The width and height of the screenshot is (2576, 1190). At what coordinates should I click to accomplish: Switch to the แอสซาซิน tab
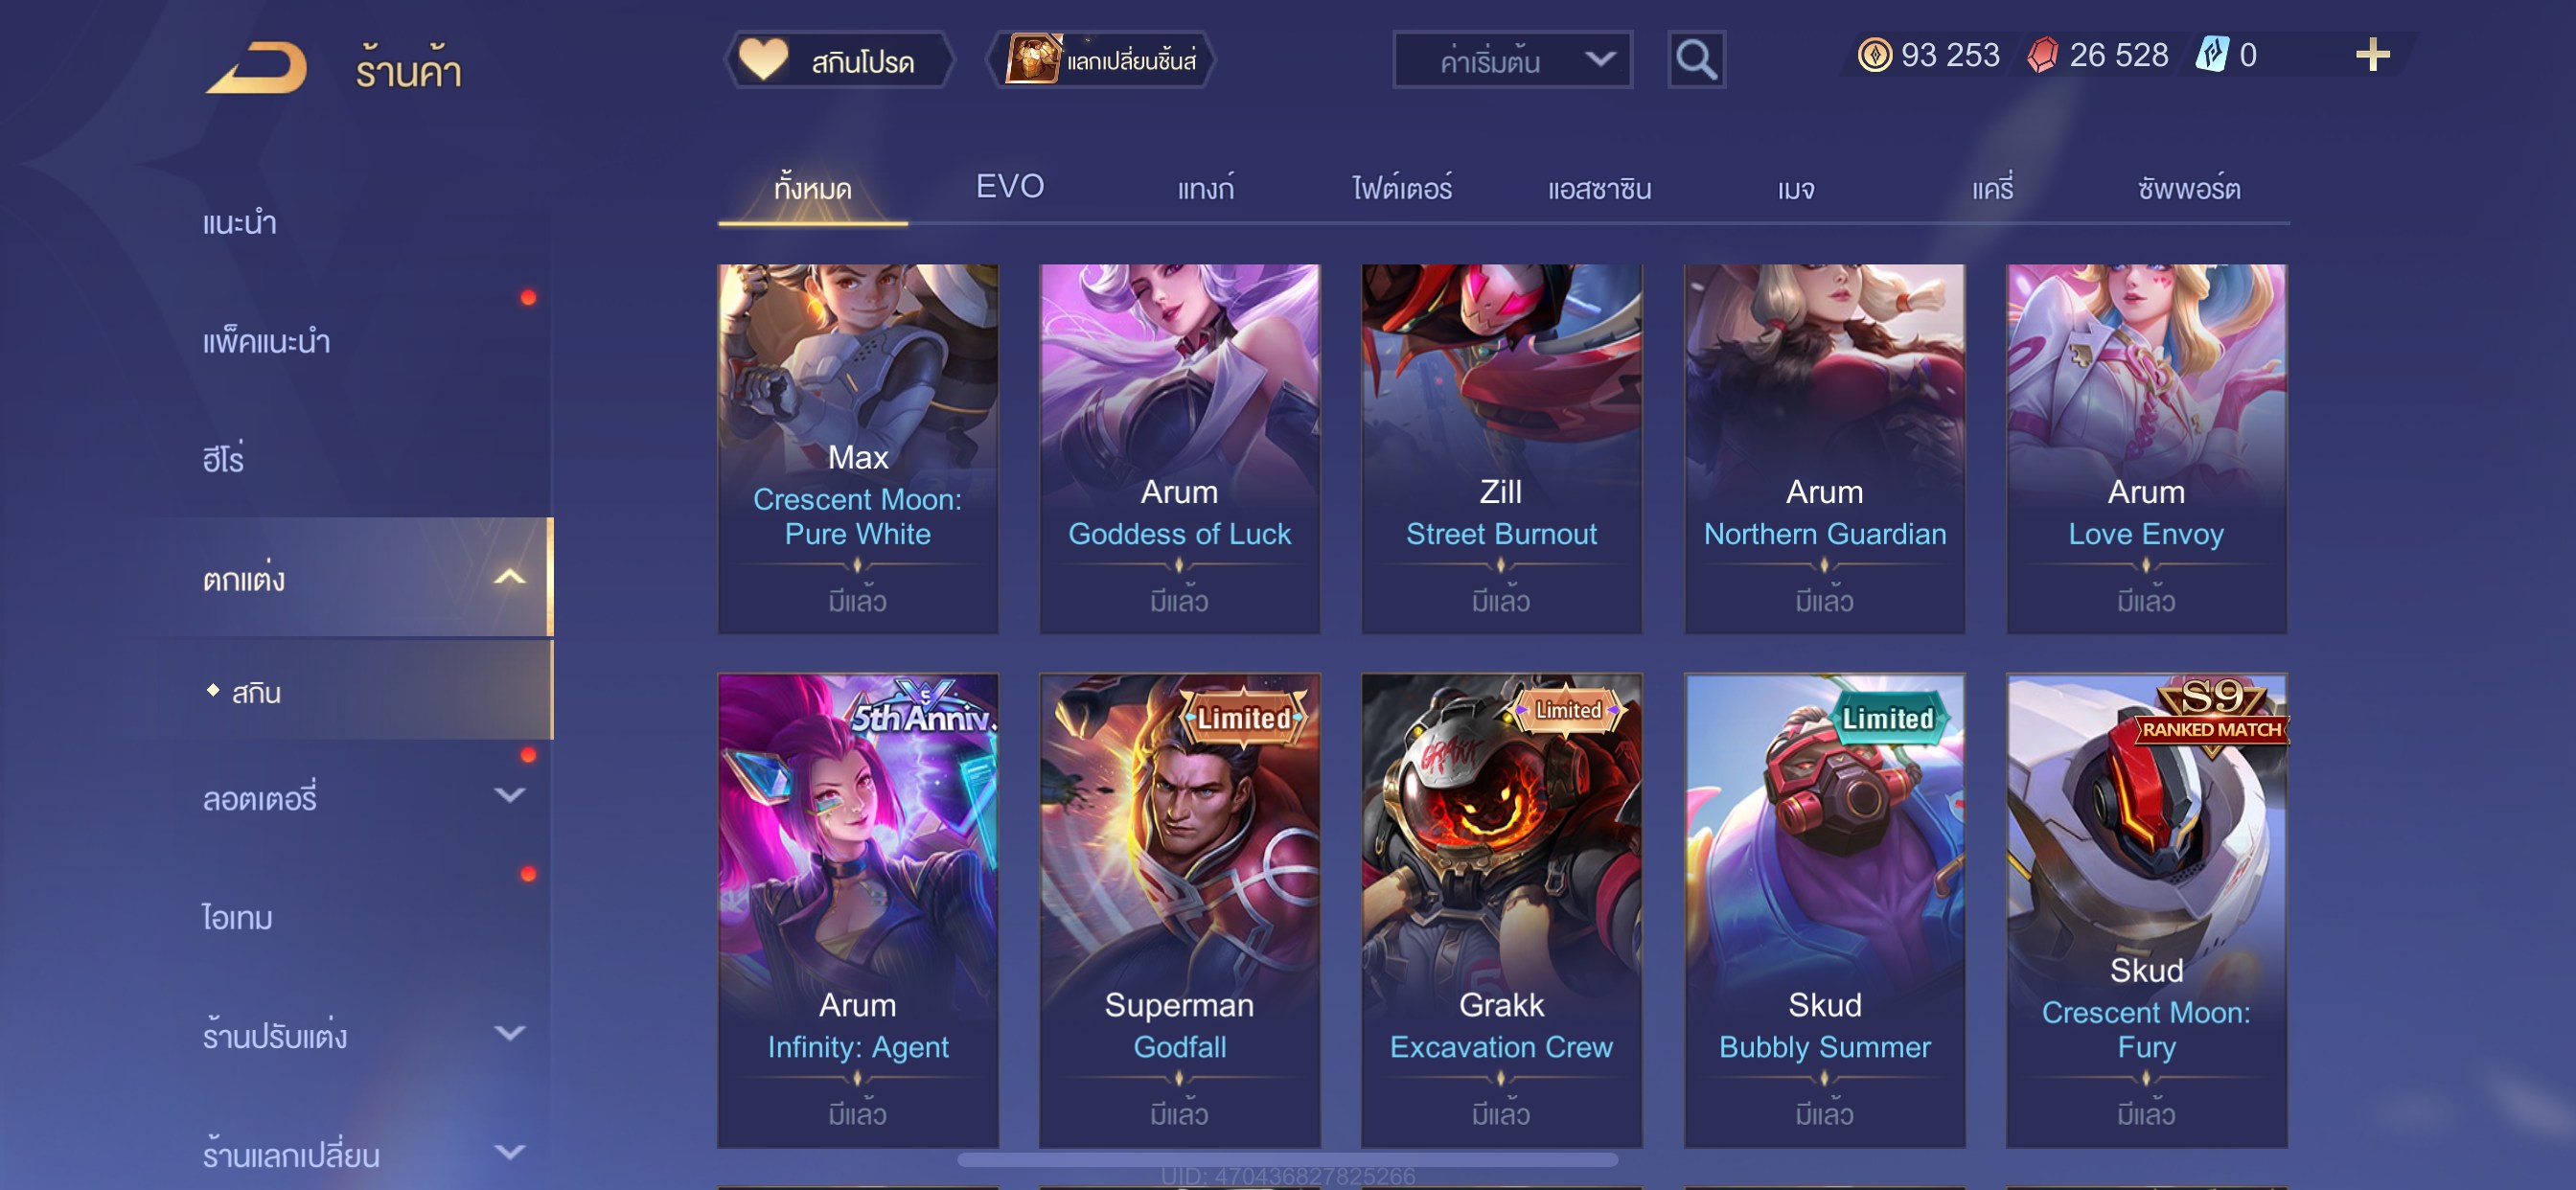[x=1599, y=188]
